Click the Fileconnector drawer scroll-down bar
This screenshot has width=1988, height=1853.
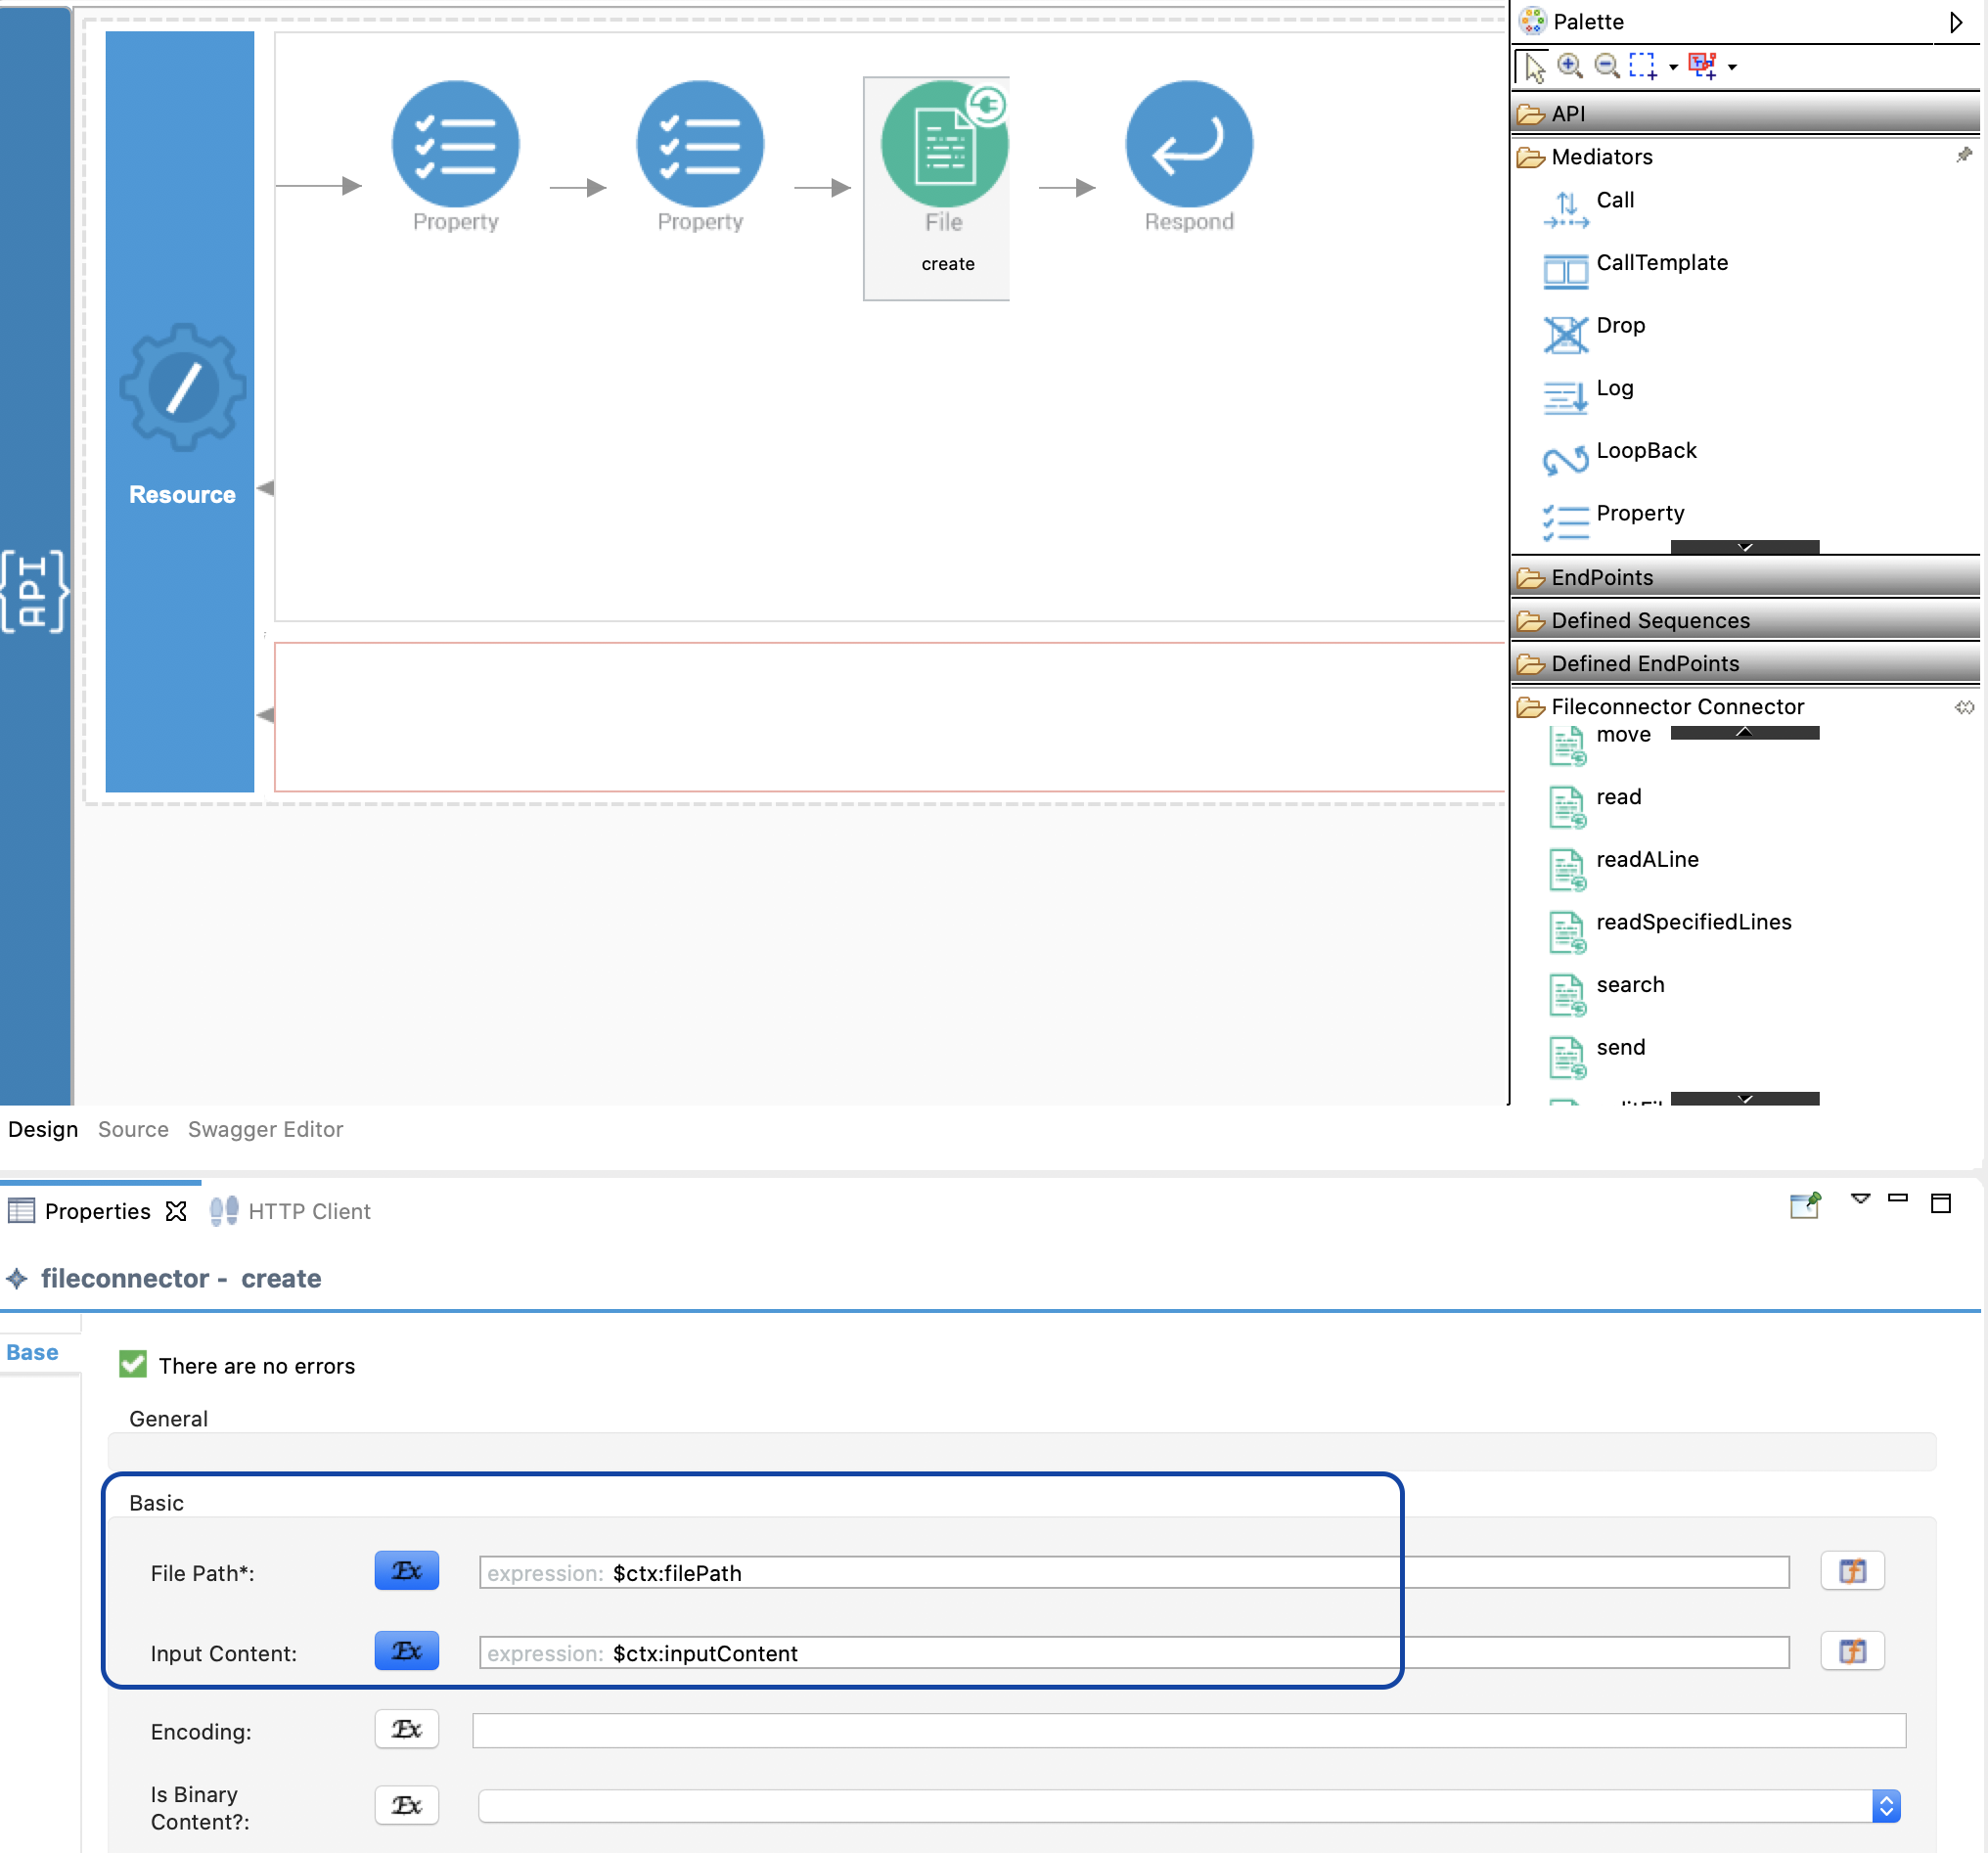click(x=1744, y=1099)
